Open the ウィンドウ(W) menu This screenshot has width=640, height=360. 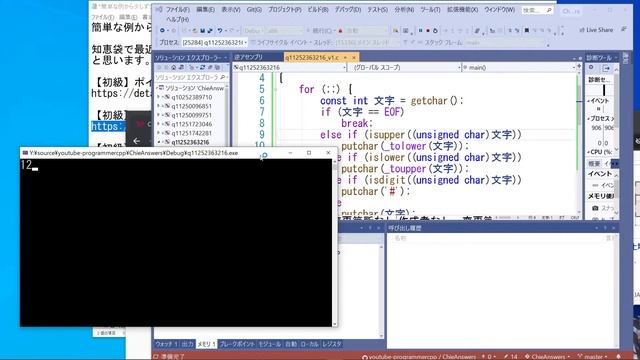500,10
